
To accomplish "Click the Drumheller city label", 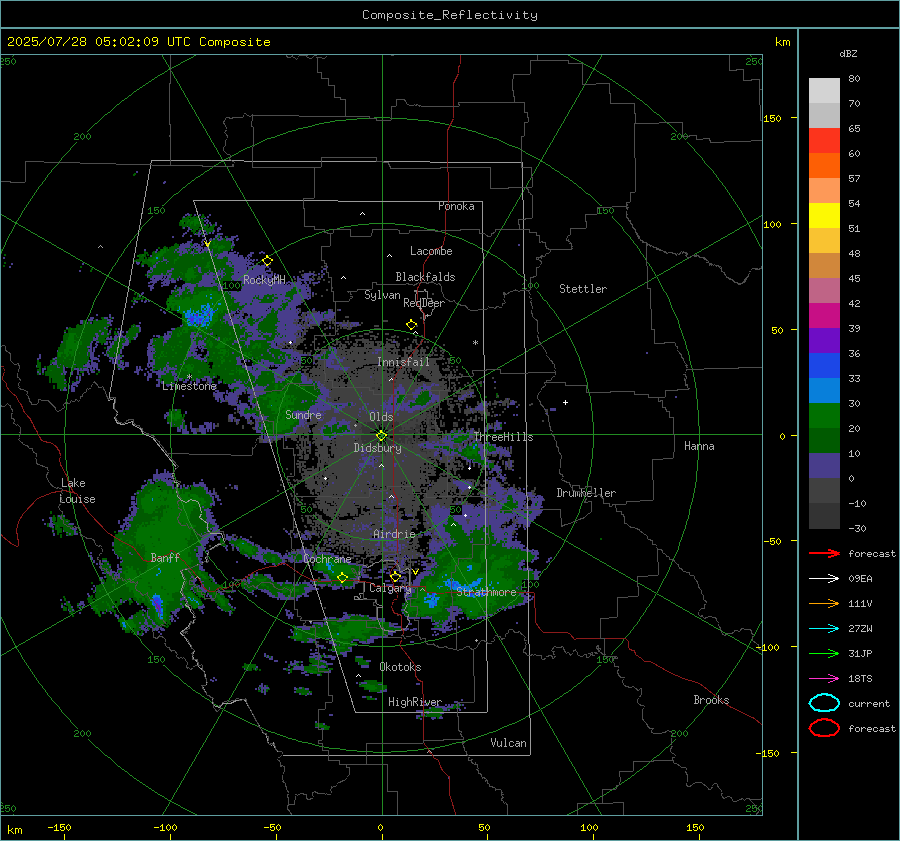I will [586, 493].
